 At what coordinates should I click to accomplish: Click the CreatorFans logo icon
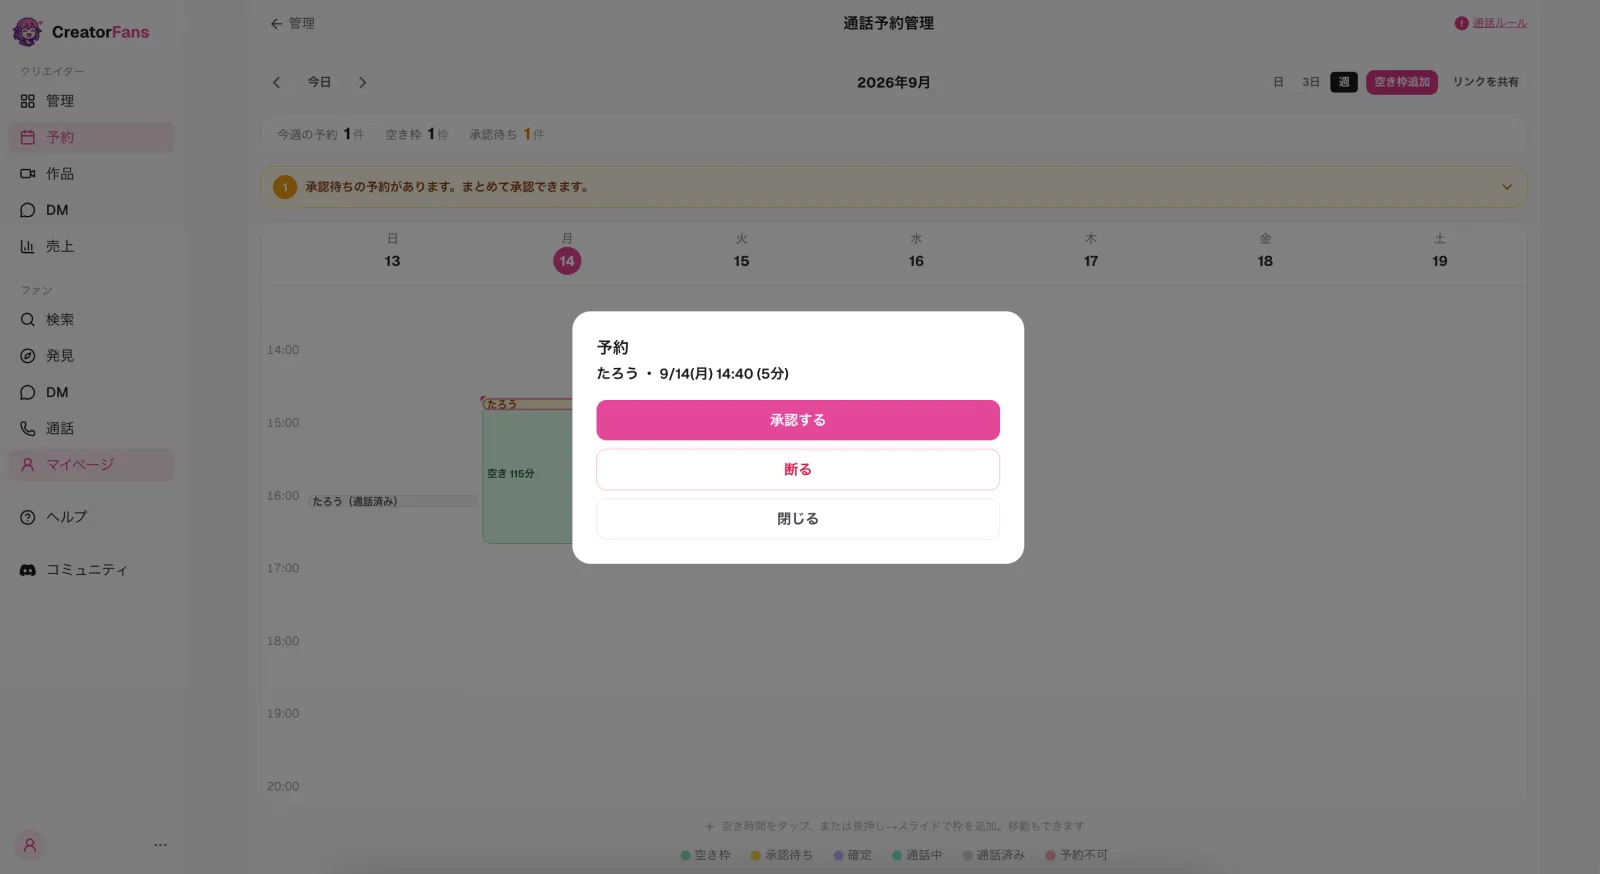pos(27,32)
